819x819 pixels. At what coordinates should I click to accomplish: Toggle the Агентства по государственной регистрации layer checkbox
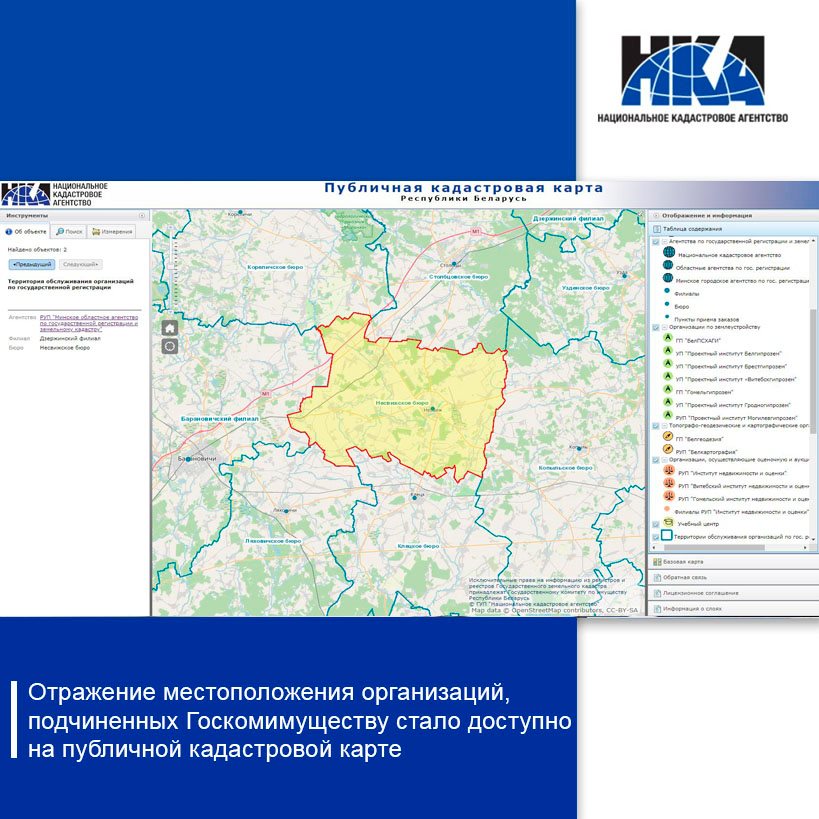coord(656,241)
